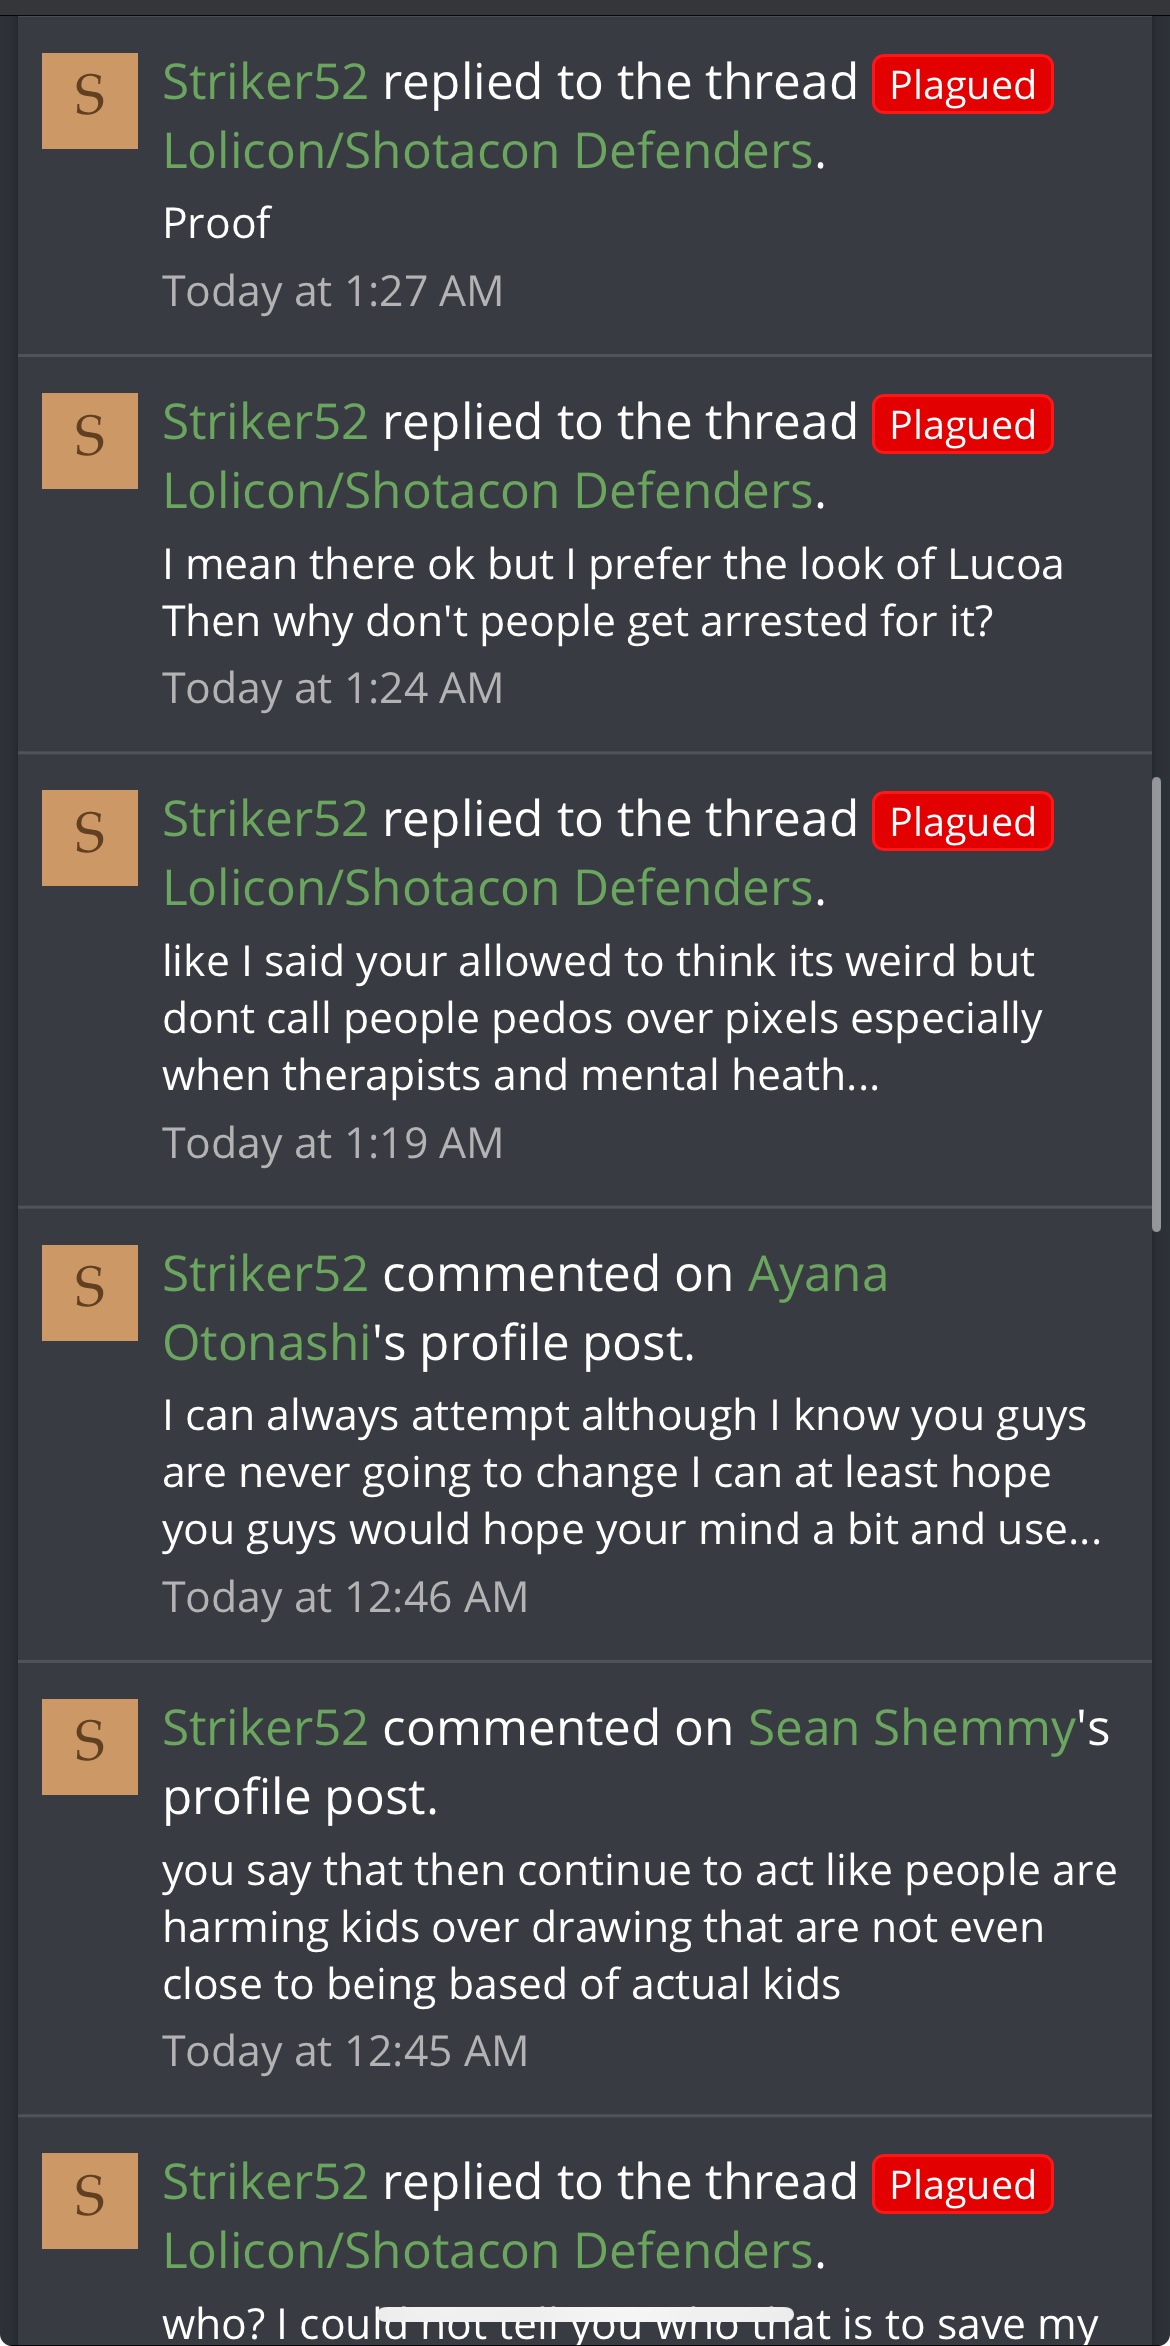Click the "Proof" reply text
1170x2346 pixels.
coord(216,223)
